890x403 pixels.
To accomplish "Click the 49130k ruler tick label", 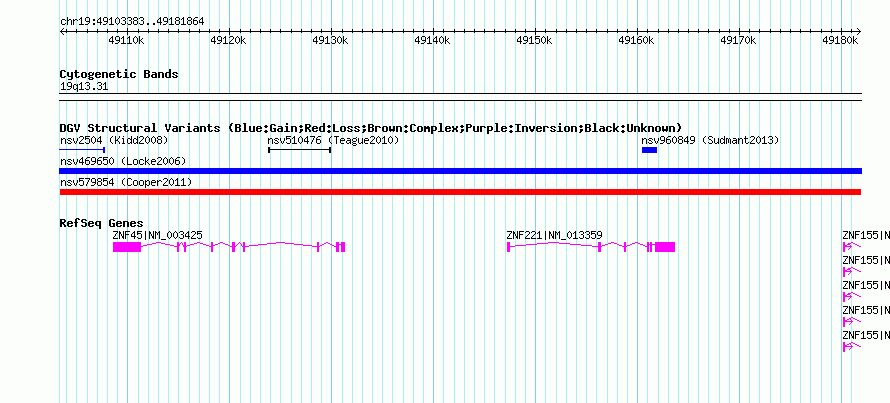I will coord(330,40).
